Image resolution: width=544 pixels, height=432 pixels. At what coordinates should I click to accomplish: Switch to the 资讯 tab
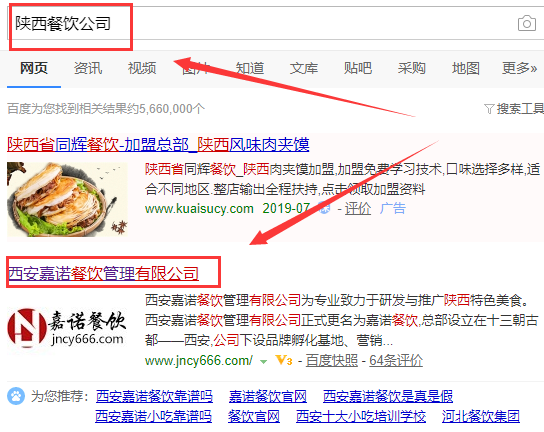coord(88,68)
